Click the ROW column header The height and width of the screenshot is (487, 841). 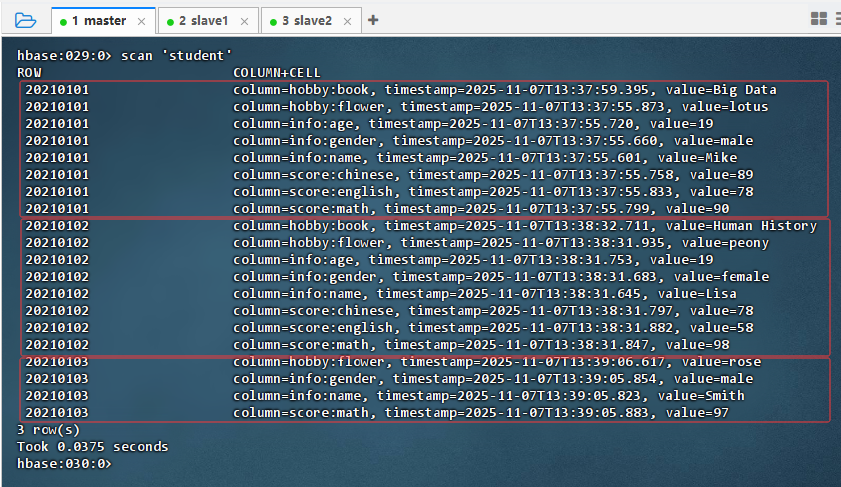click(x=29, y=72)
